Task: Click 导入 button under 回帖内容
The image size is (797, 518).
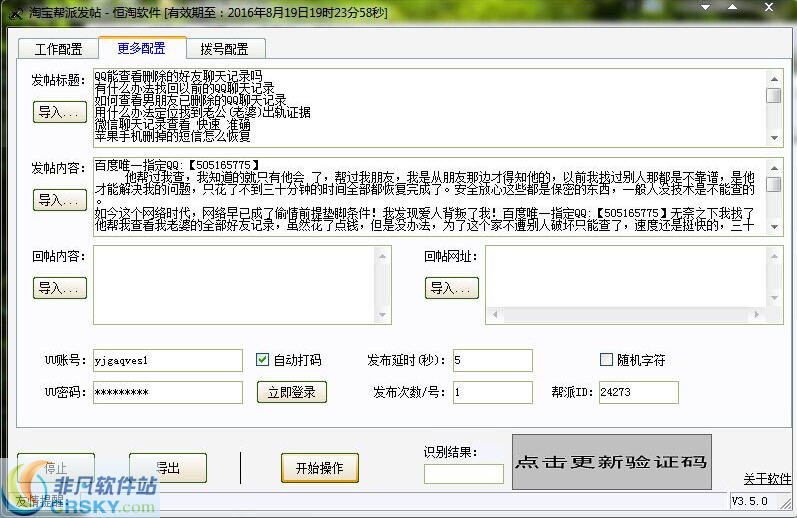Action: coord(60,288)
